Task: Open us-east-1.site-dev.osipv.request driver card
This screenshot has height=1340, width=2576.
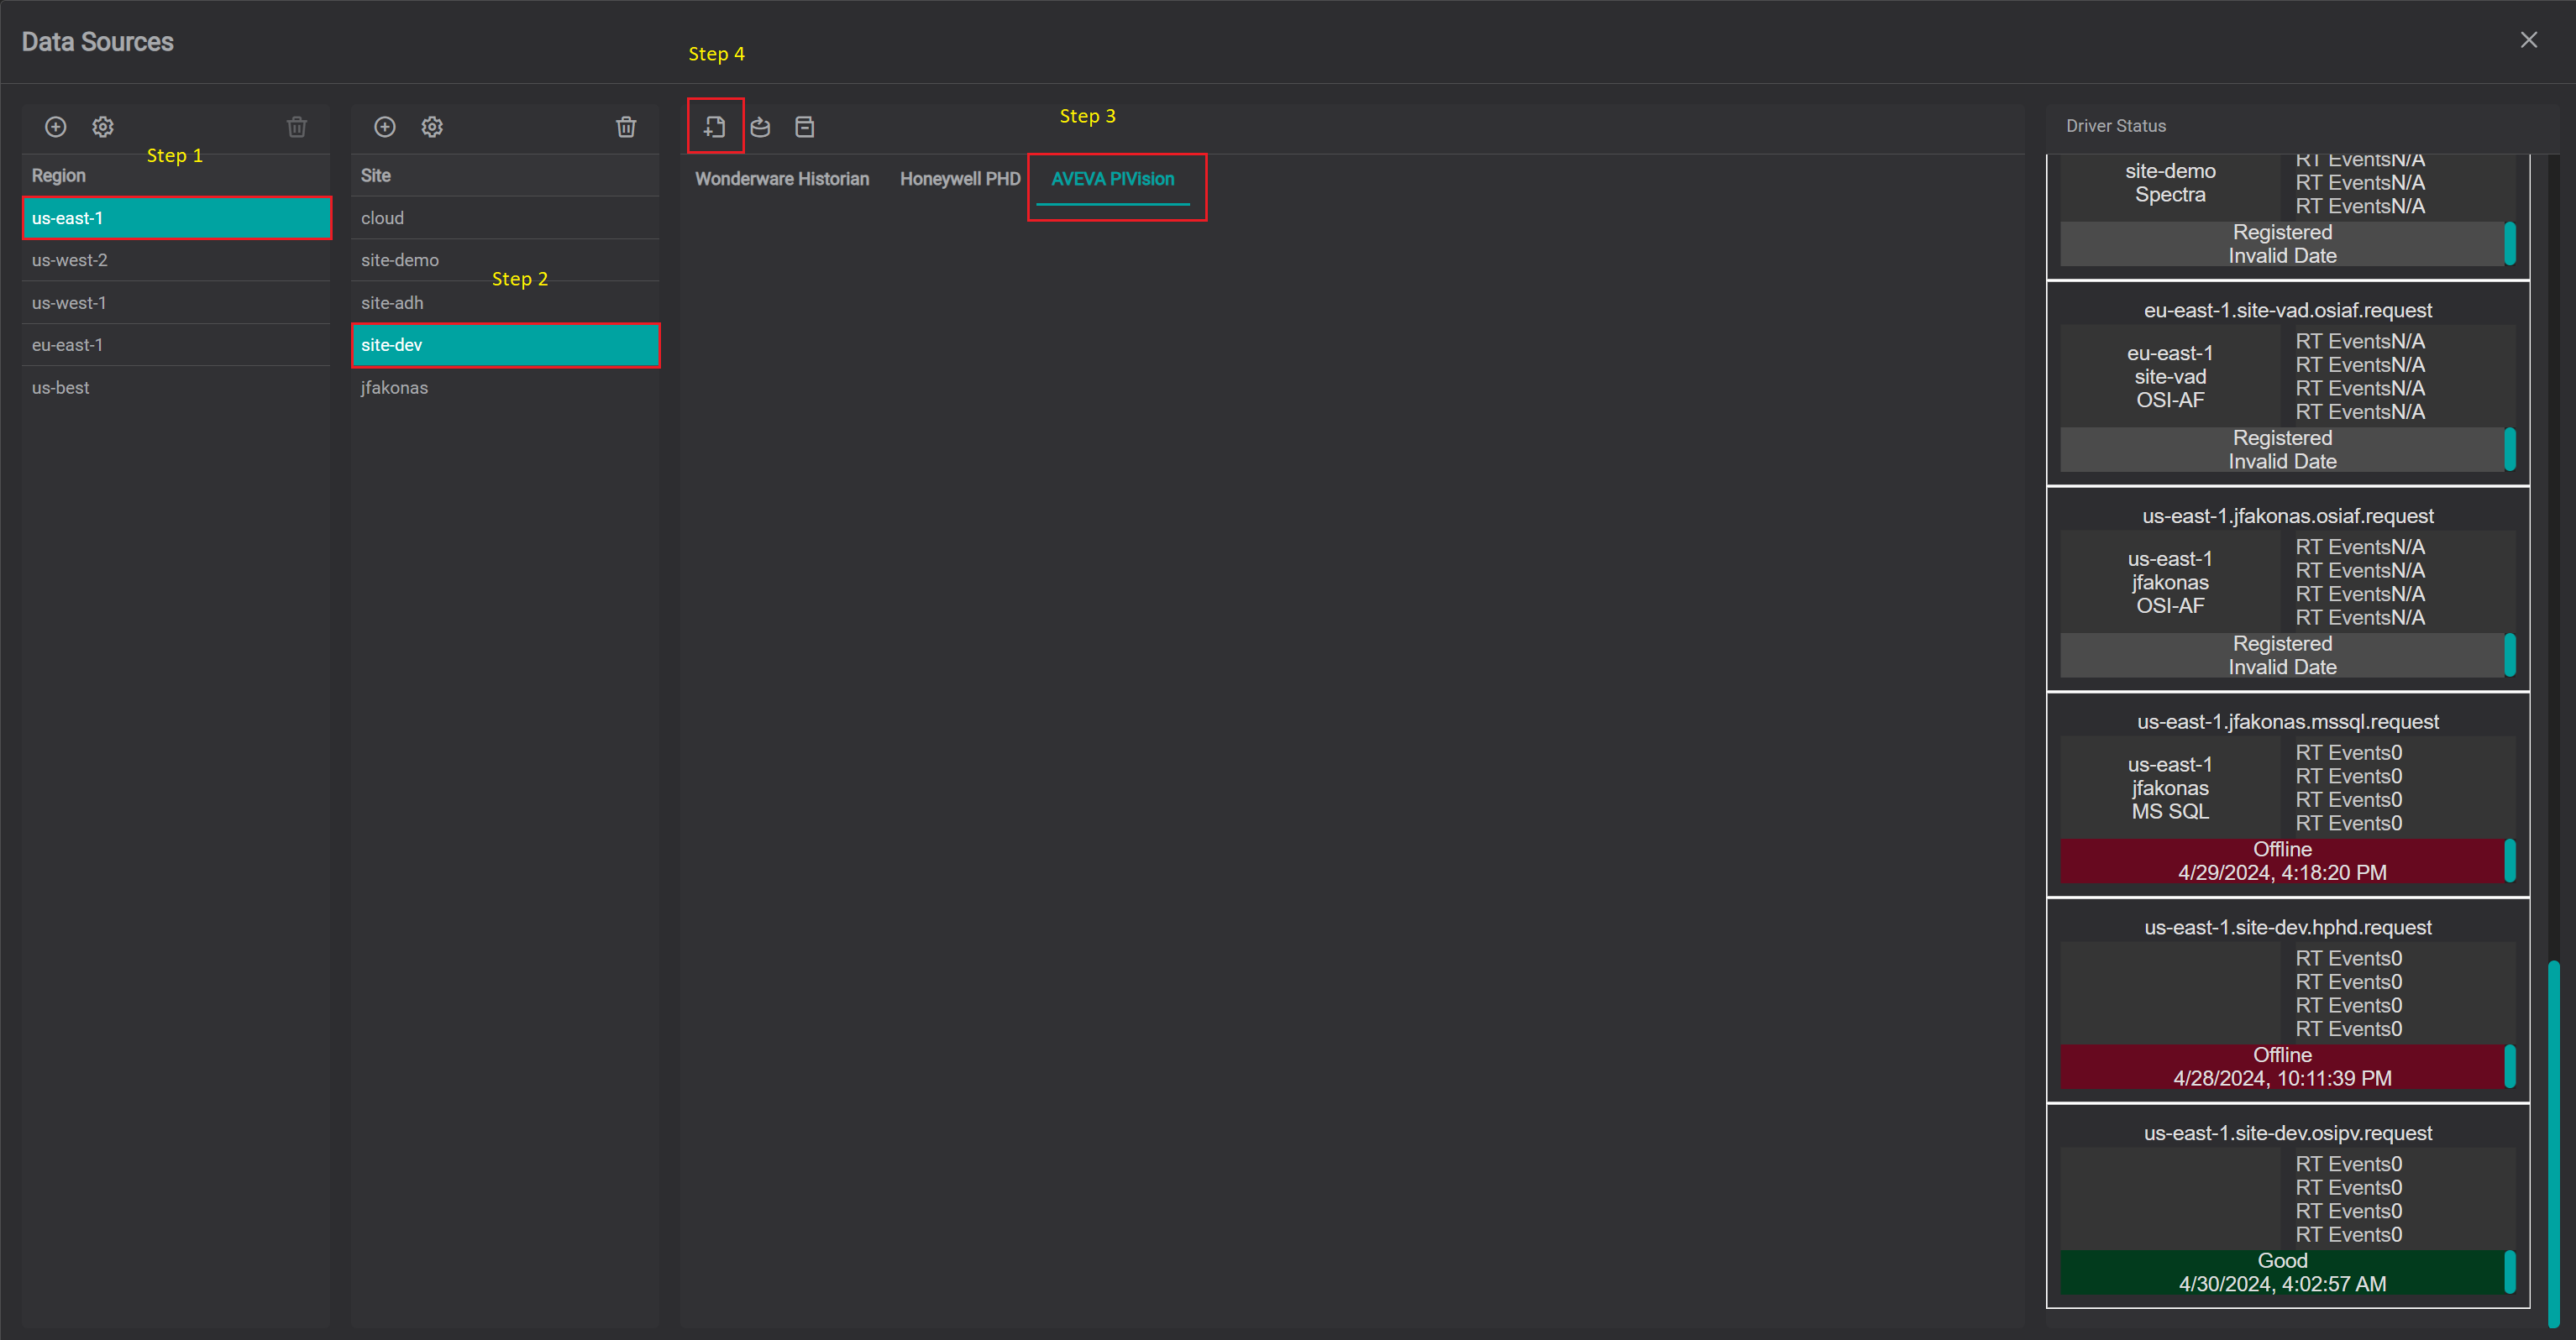Action: coord(2288,1207)
